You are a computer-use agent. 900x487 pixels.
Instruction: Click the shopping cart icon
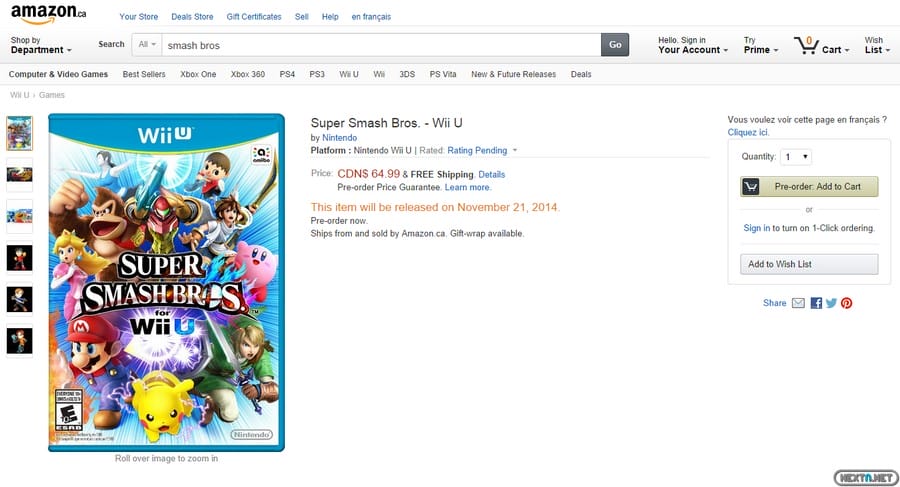(805, 45)
